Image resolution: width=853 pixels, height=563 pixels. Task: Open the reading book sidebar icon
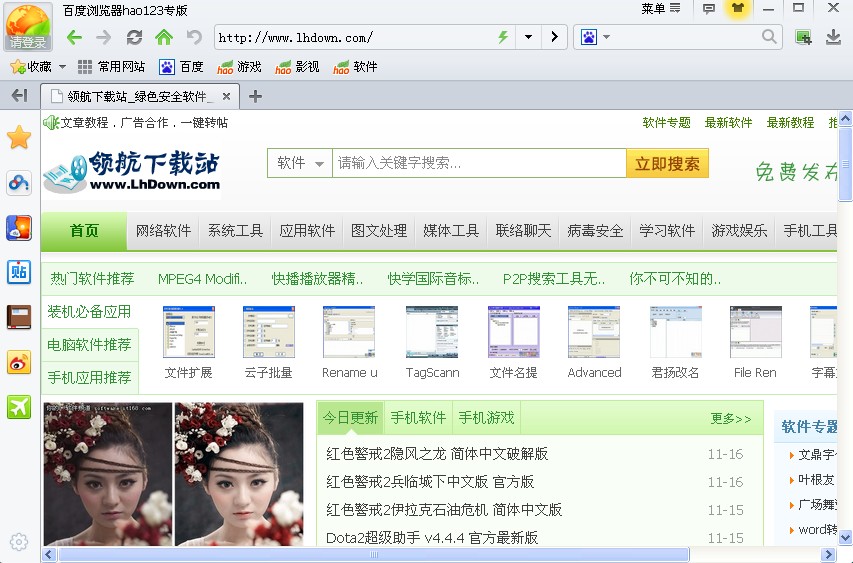[19, 318]
